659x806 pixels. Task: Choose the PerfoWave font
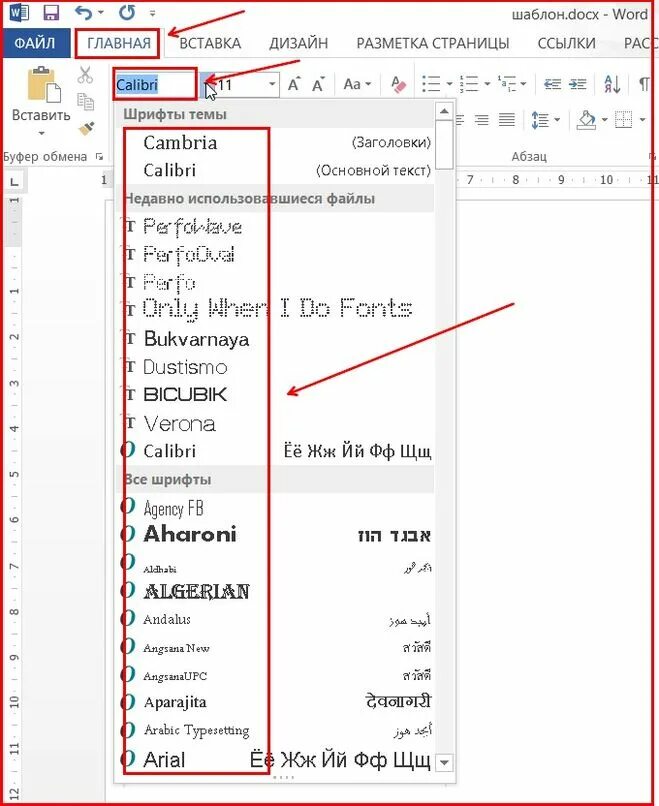tap(277, 227)
